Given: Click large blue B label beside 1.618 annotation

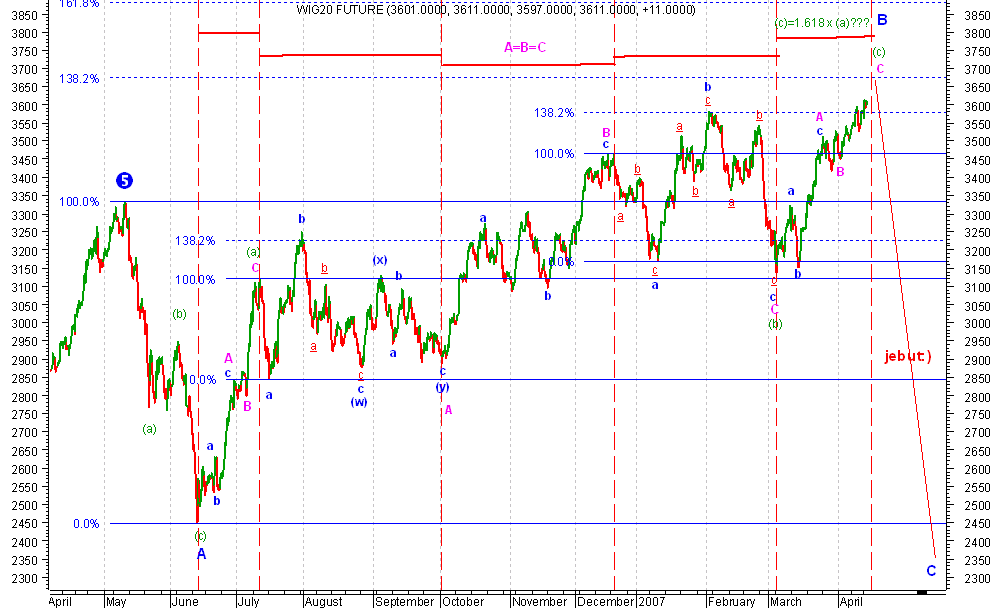Looking at the screenshot, I should (882, 20).
